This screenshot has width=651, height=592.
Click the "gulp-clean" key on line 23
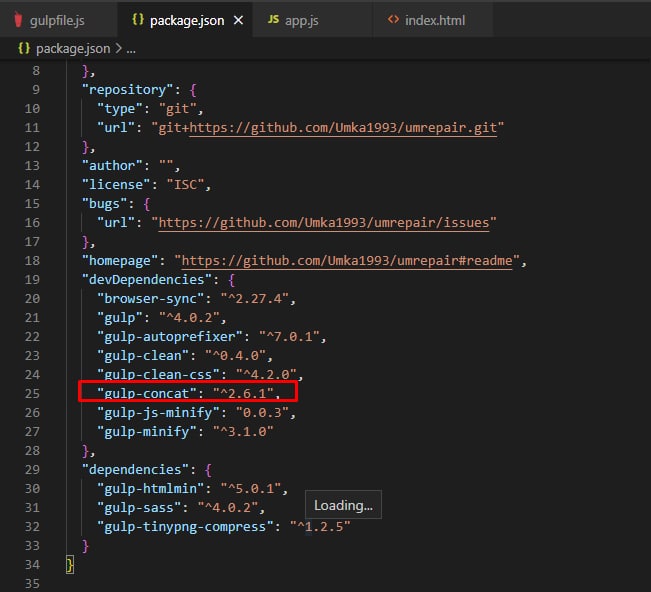point(142,355)
